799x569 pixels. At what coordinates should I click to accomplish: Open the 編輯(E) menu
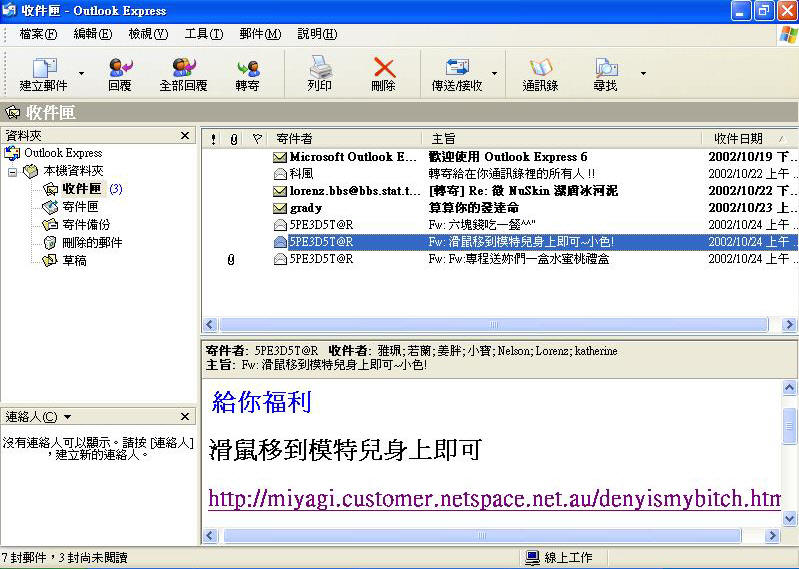93,34
